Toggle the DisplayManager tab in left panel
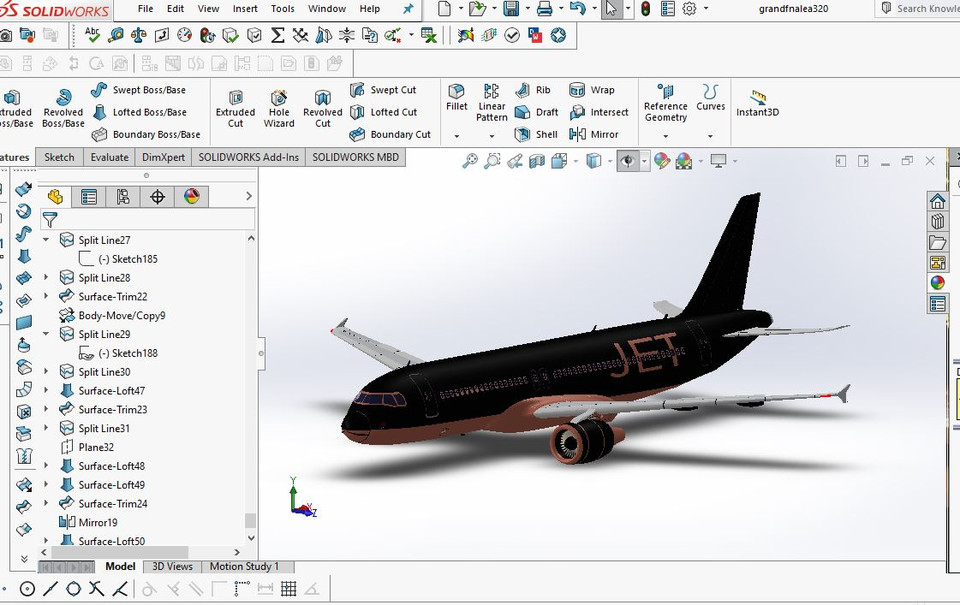The width and height of the screenshot is (960, 605). click(x=192, y=196)
